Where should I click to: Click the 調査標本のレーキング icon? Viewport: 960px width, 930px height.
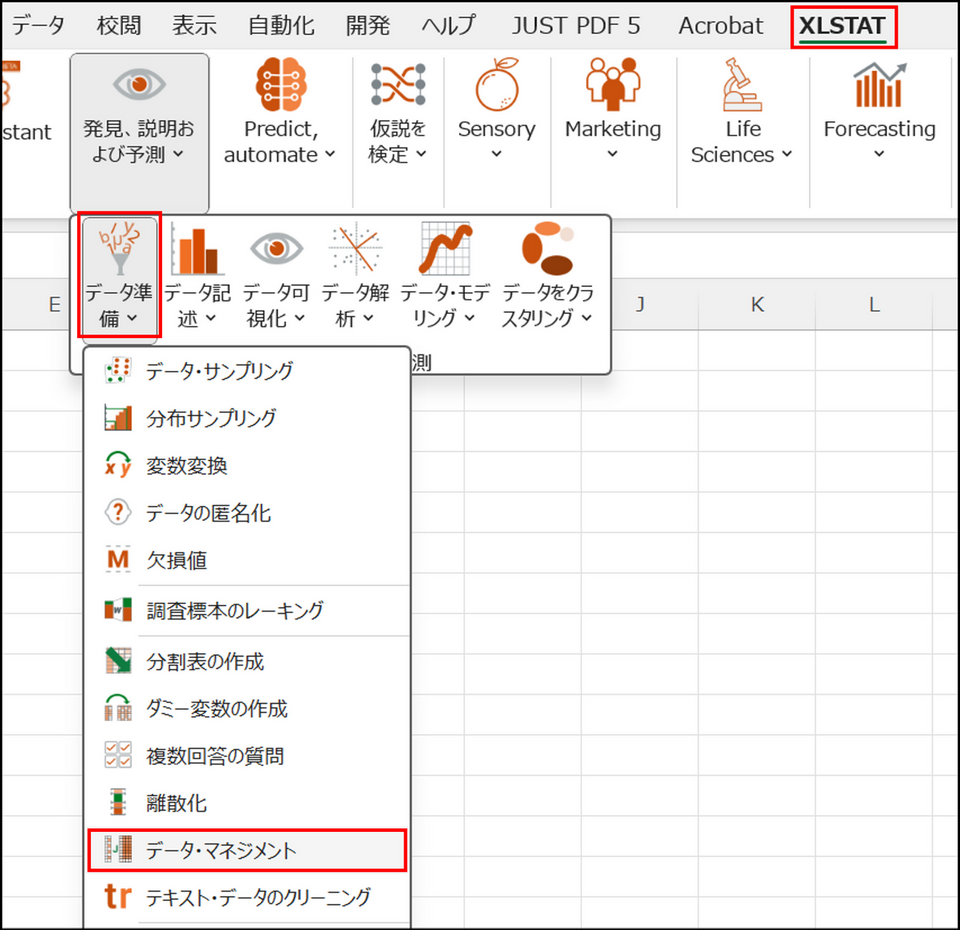118,610
